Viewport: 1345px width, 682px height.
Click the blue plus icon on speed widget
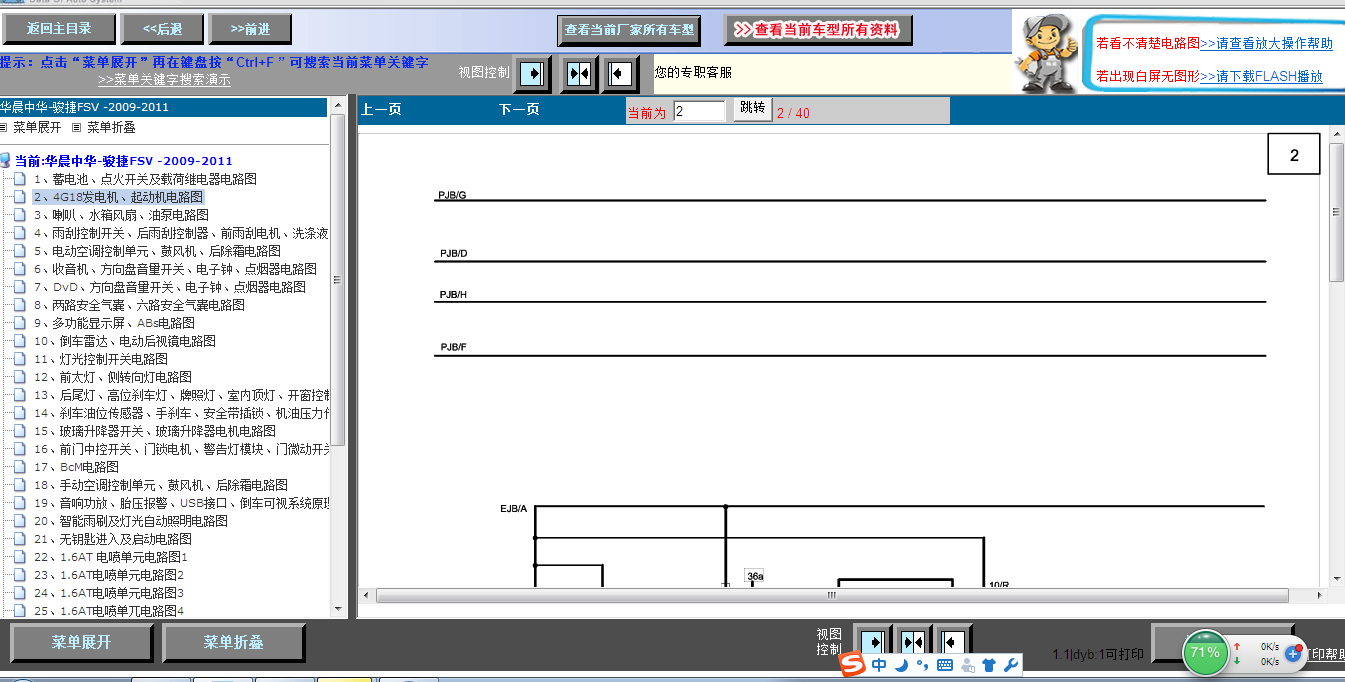(x=1292, y=653)
